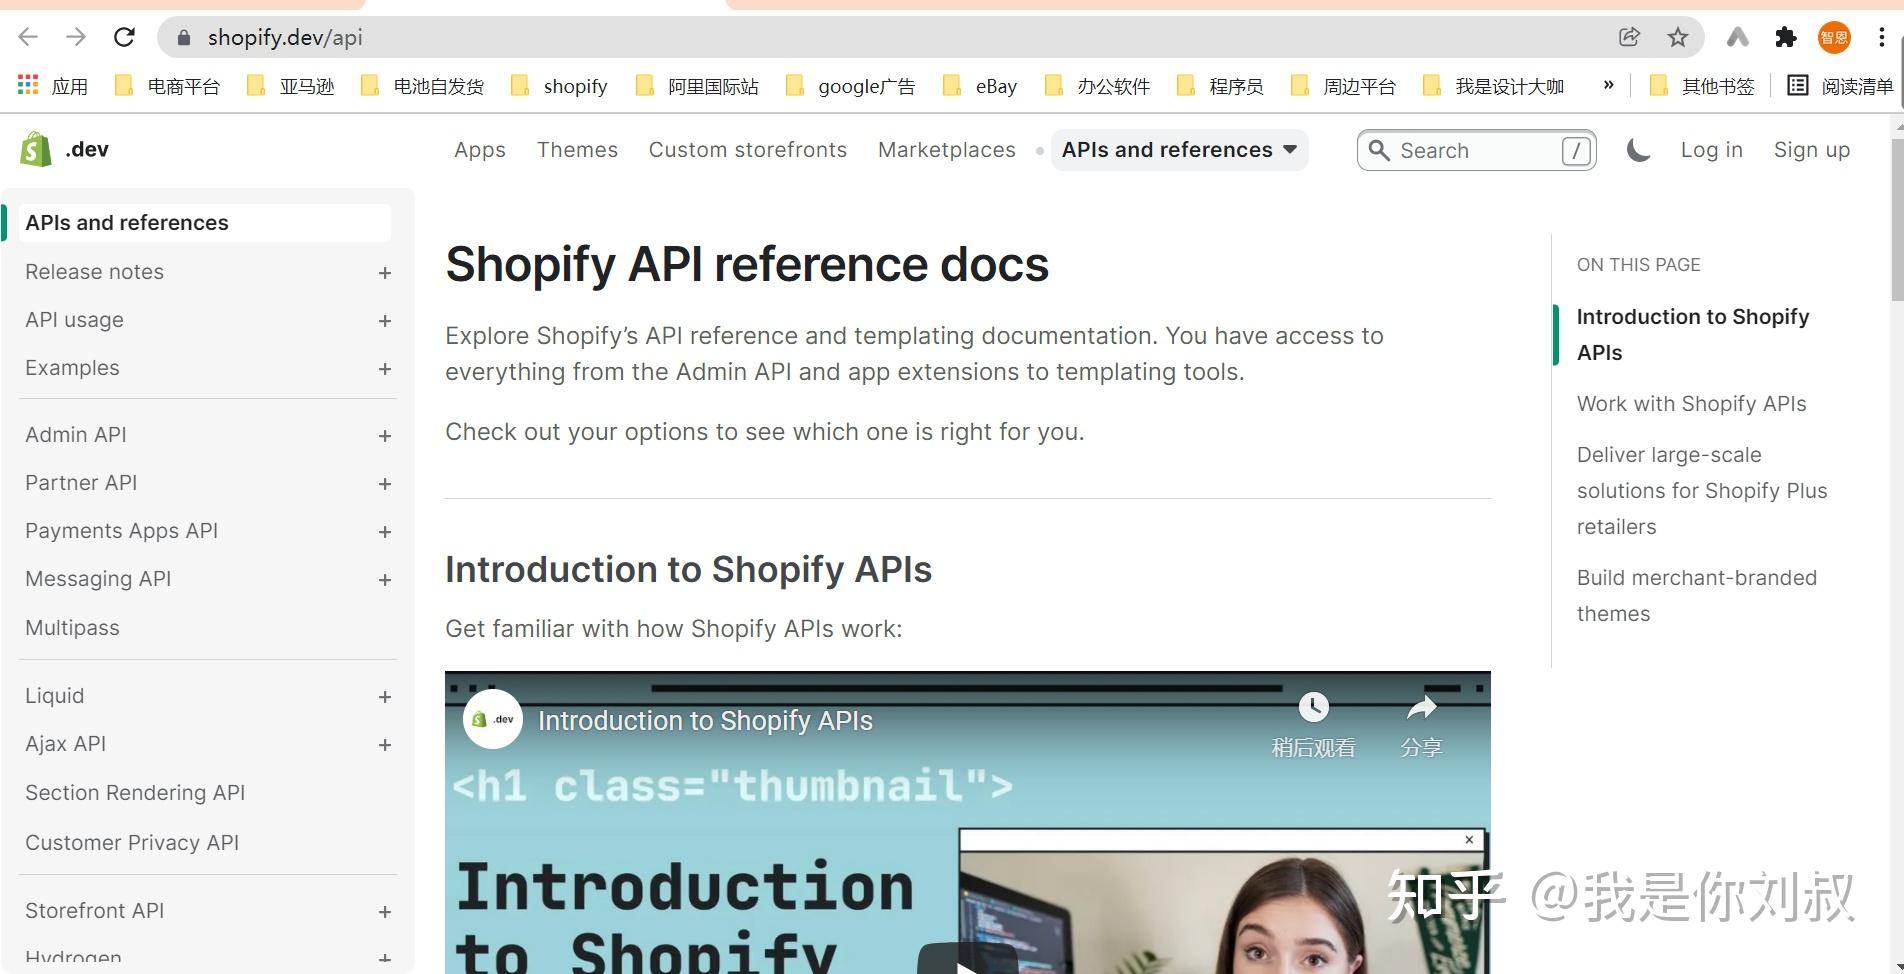The width and height of the screenshot is (1904, 974).
Task: Select APIs and references in the sidebar
Action: click(205, 223)
